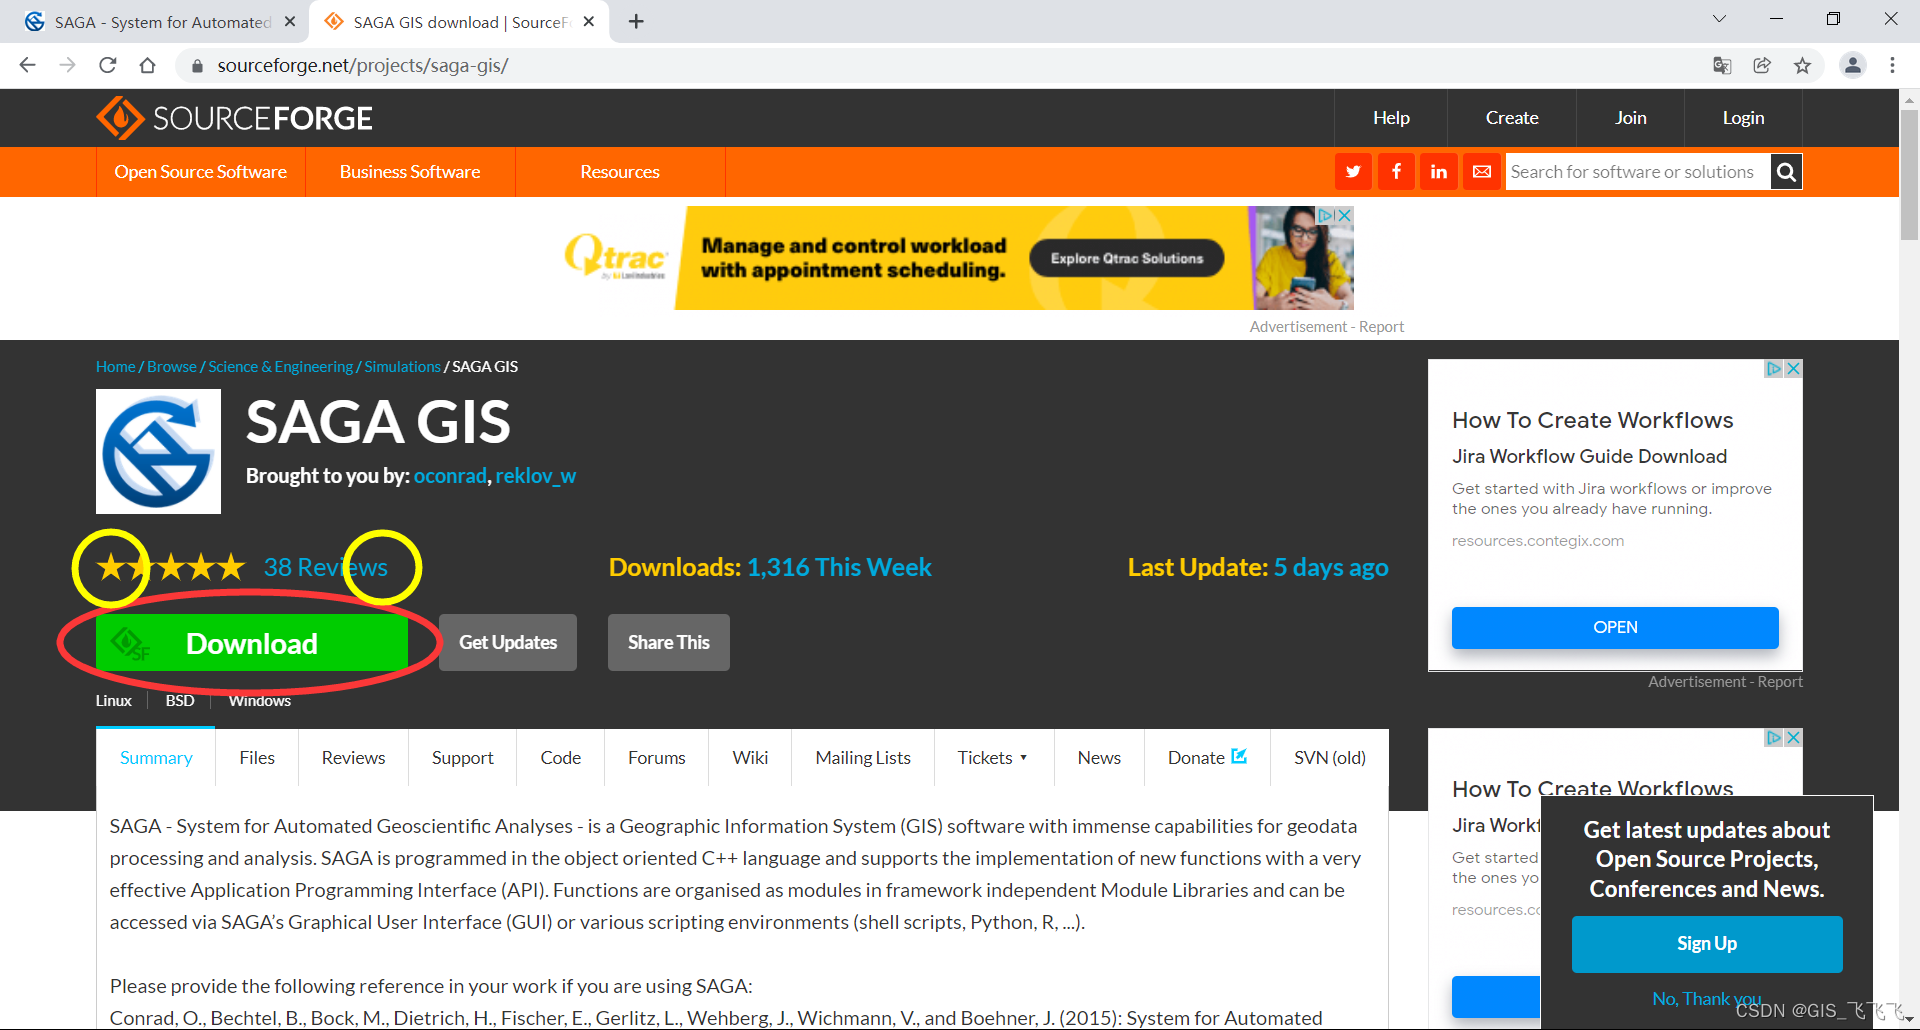Open author link reklov_w
Image resolution: width=1920 pixels, height=1030 pixels.
(536, 476)
